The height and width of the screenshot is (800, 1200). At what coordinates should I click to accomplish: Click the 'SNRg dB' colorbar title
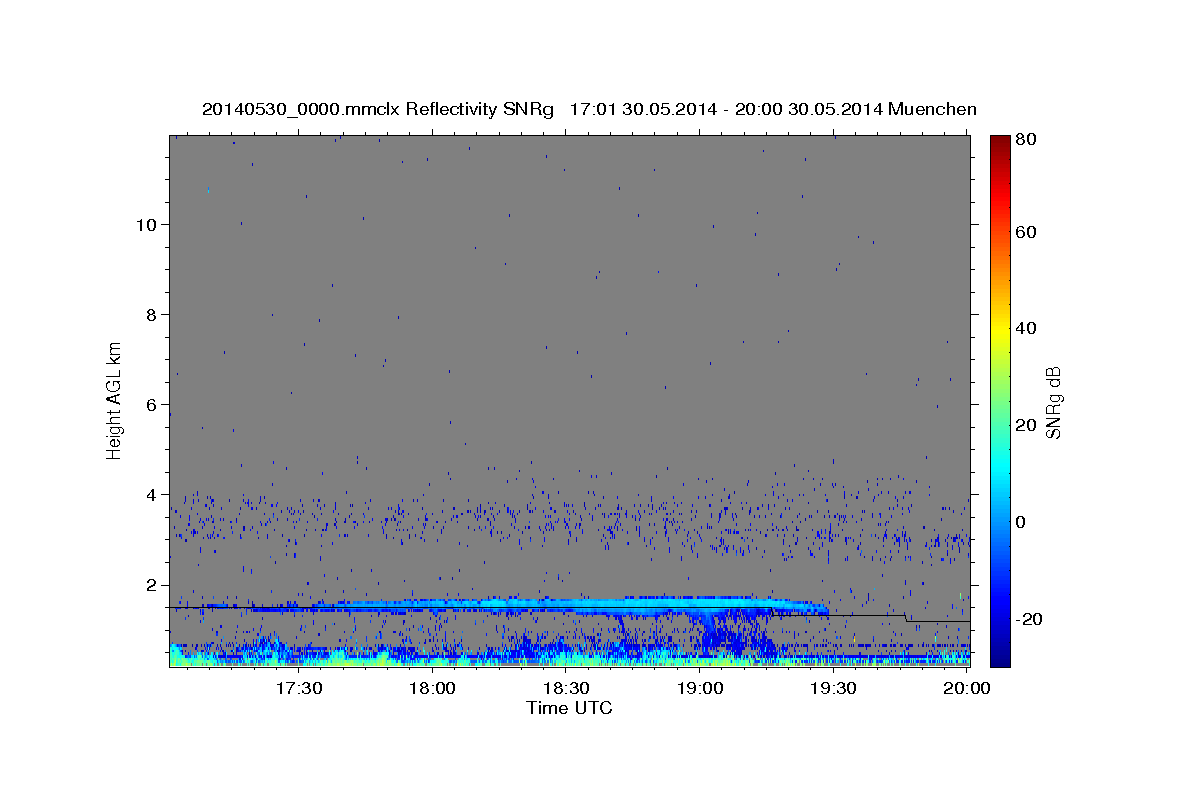(1053, 402)
